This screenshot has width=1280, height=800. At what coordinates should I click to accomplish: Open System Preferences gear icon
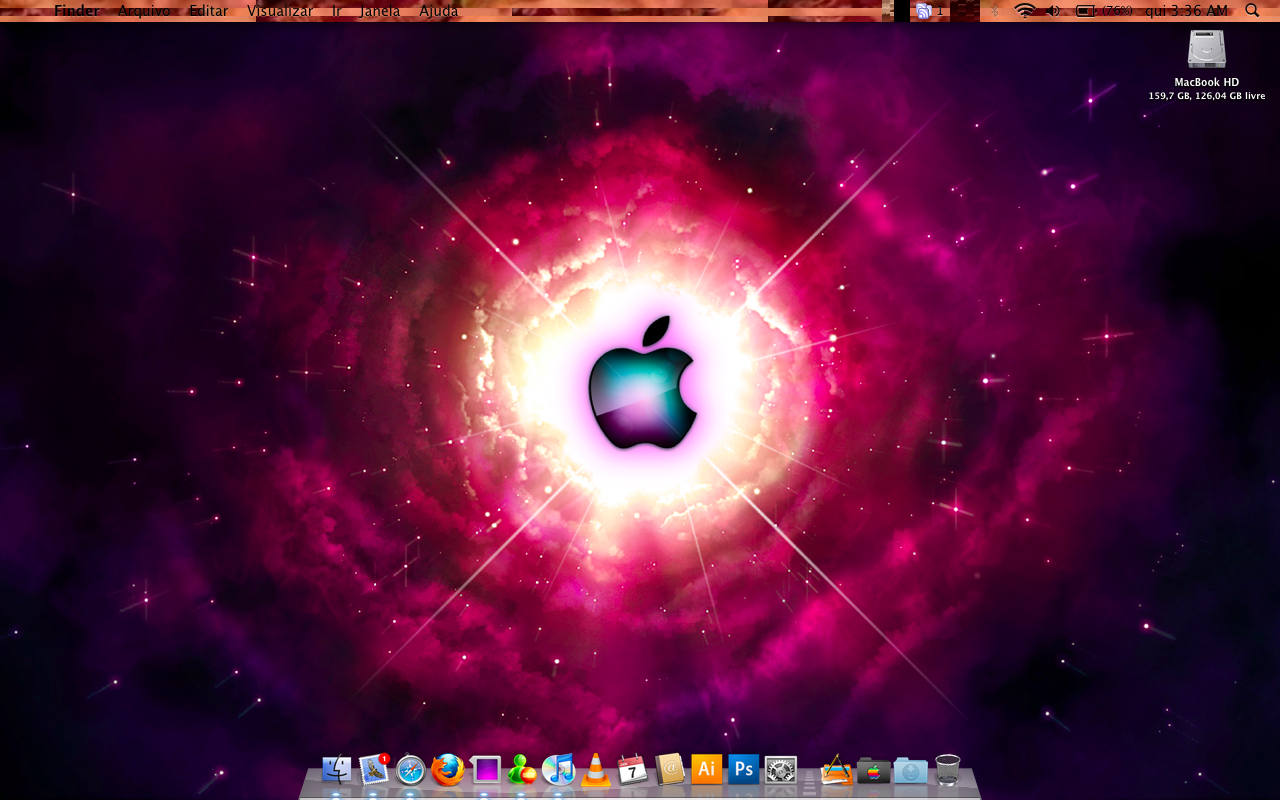coord(780,770)
